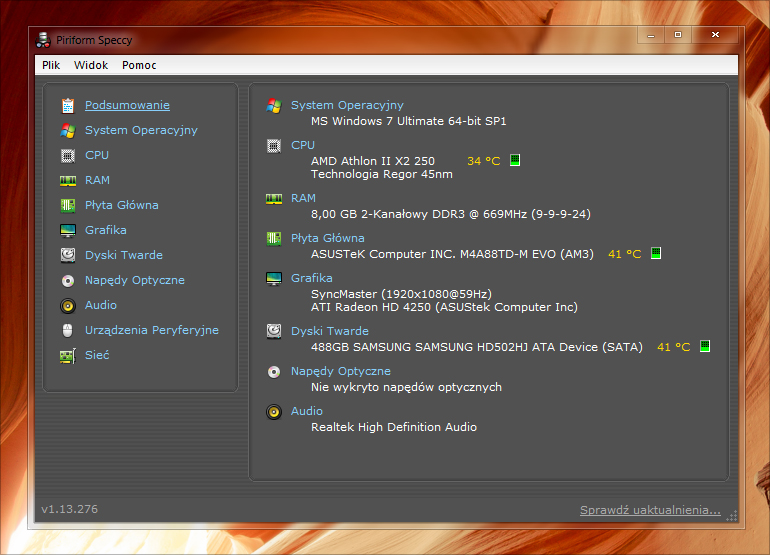
Task: Click Płyta Główna heading in summary panel
Action: tap(328, 238)
